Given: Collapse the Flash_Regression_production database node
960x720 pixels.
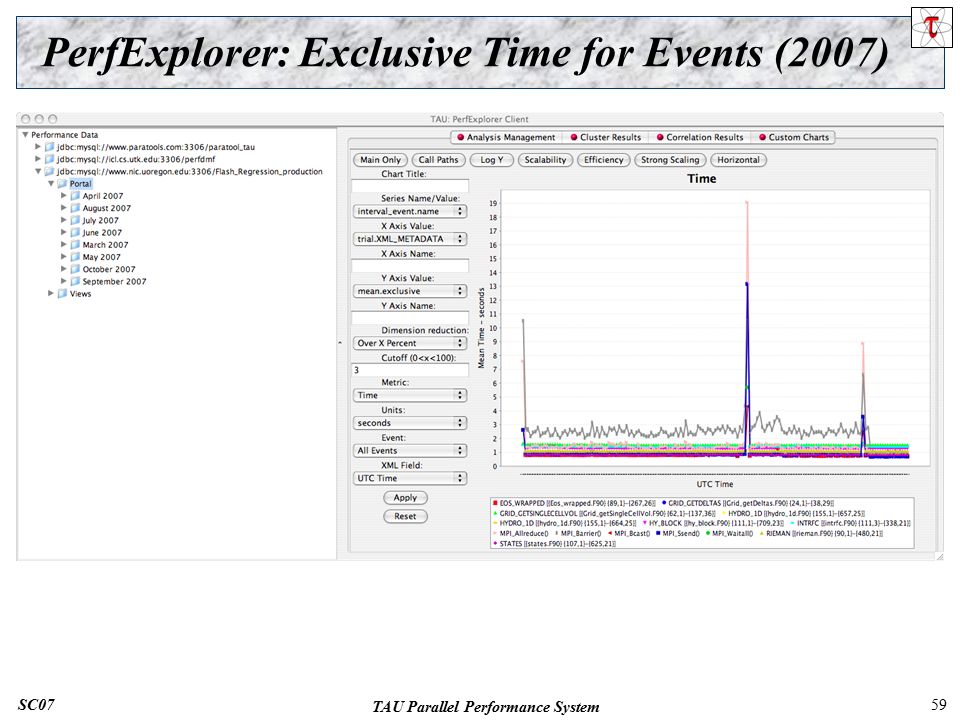Looking at the screenshot, I should coord(38,171).
